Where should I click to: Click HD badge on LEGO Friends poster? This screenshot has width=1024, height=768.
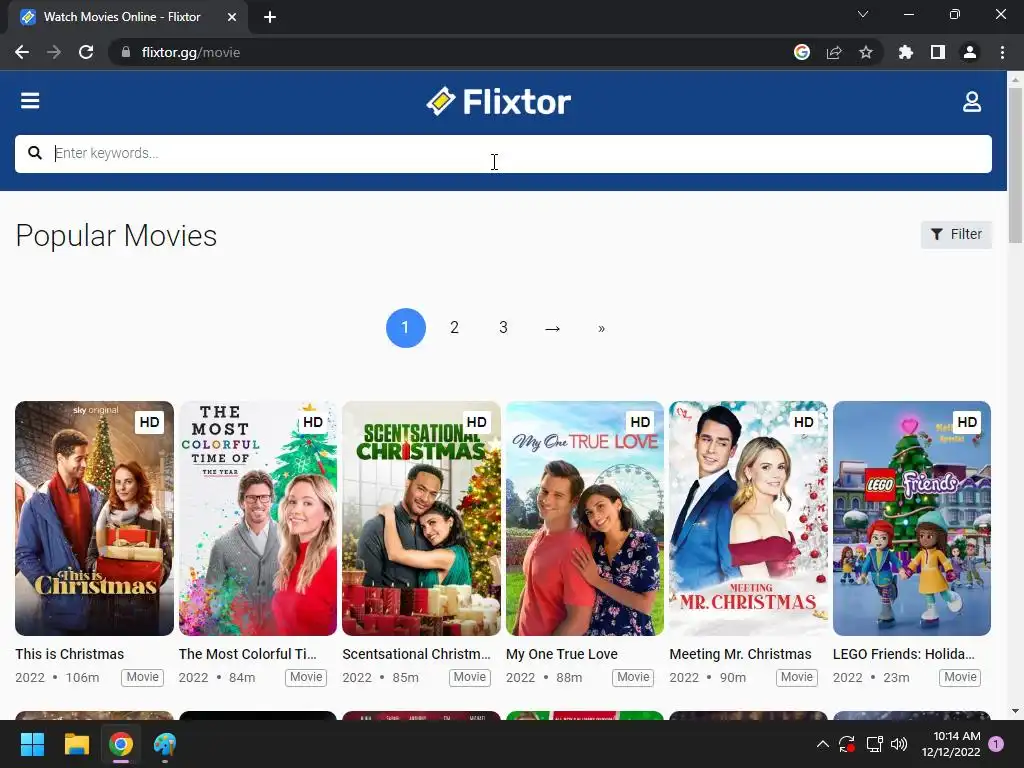point(967,423)
